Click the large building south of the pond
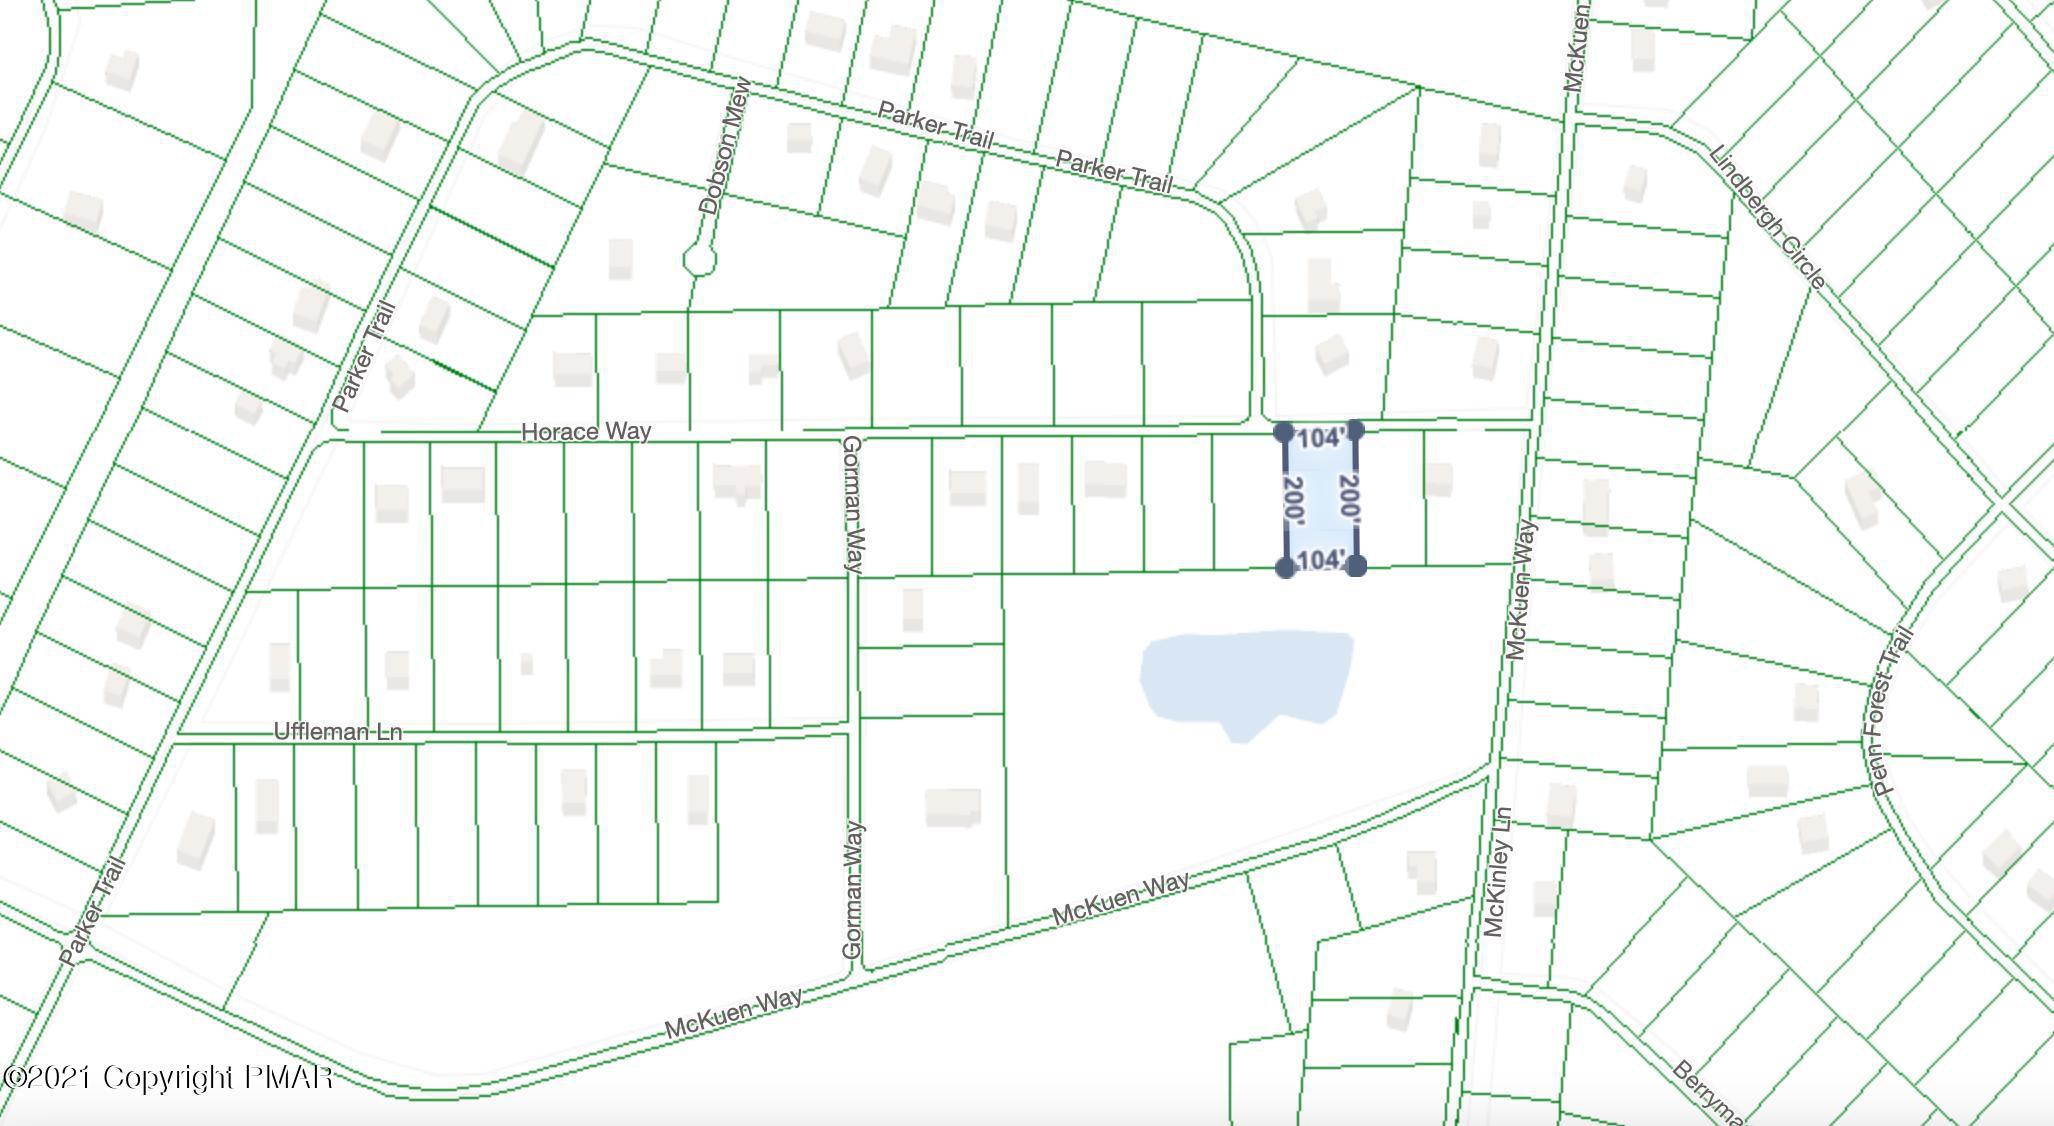2054x1126 pixels. (953, 808)
